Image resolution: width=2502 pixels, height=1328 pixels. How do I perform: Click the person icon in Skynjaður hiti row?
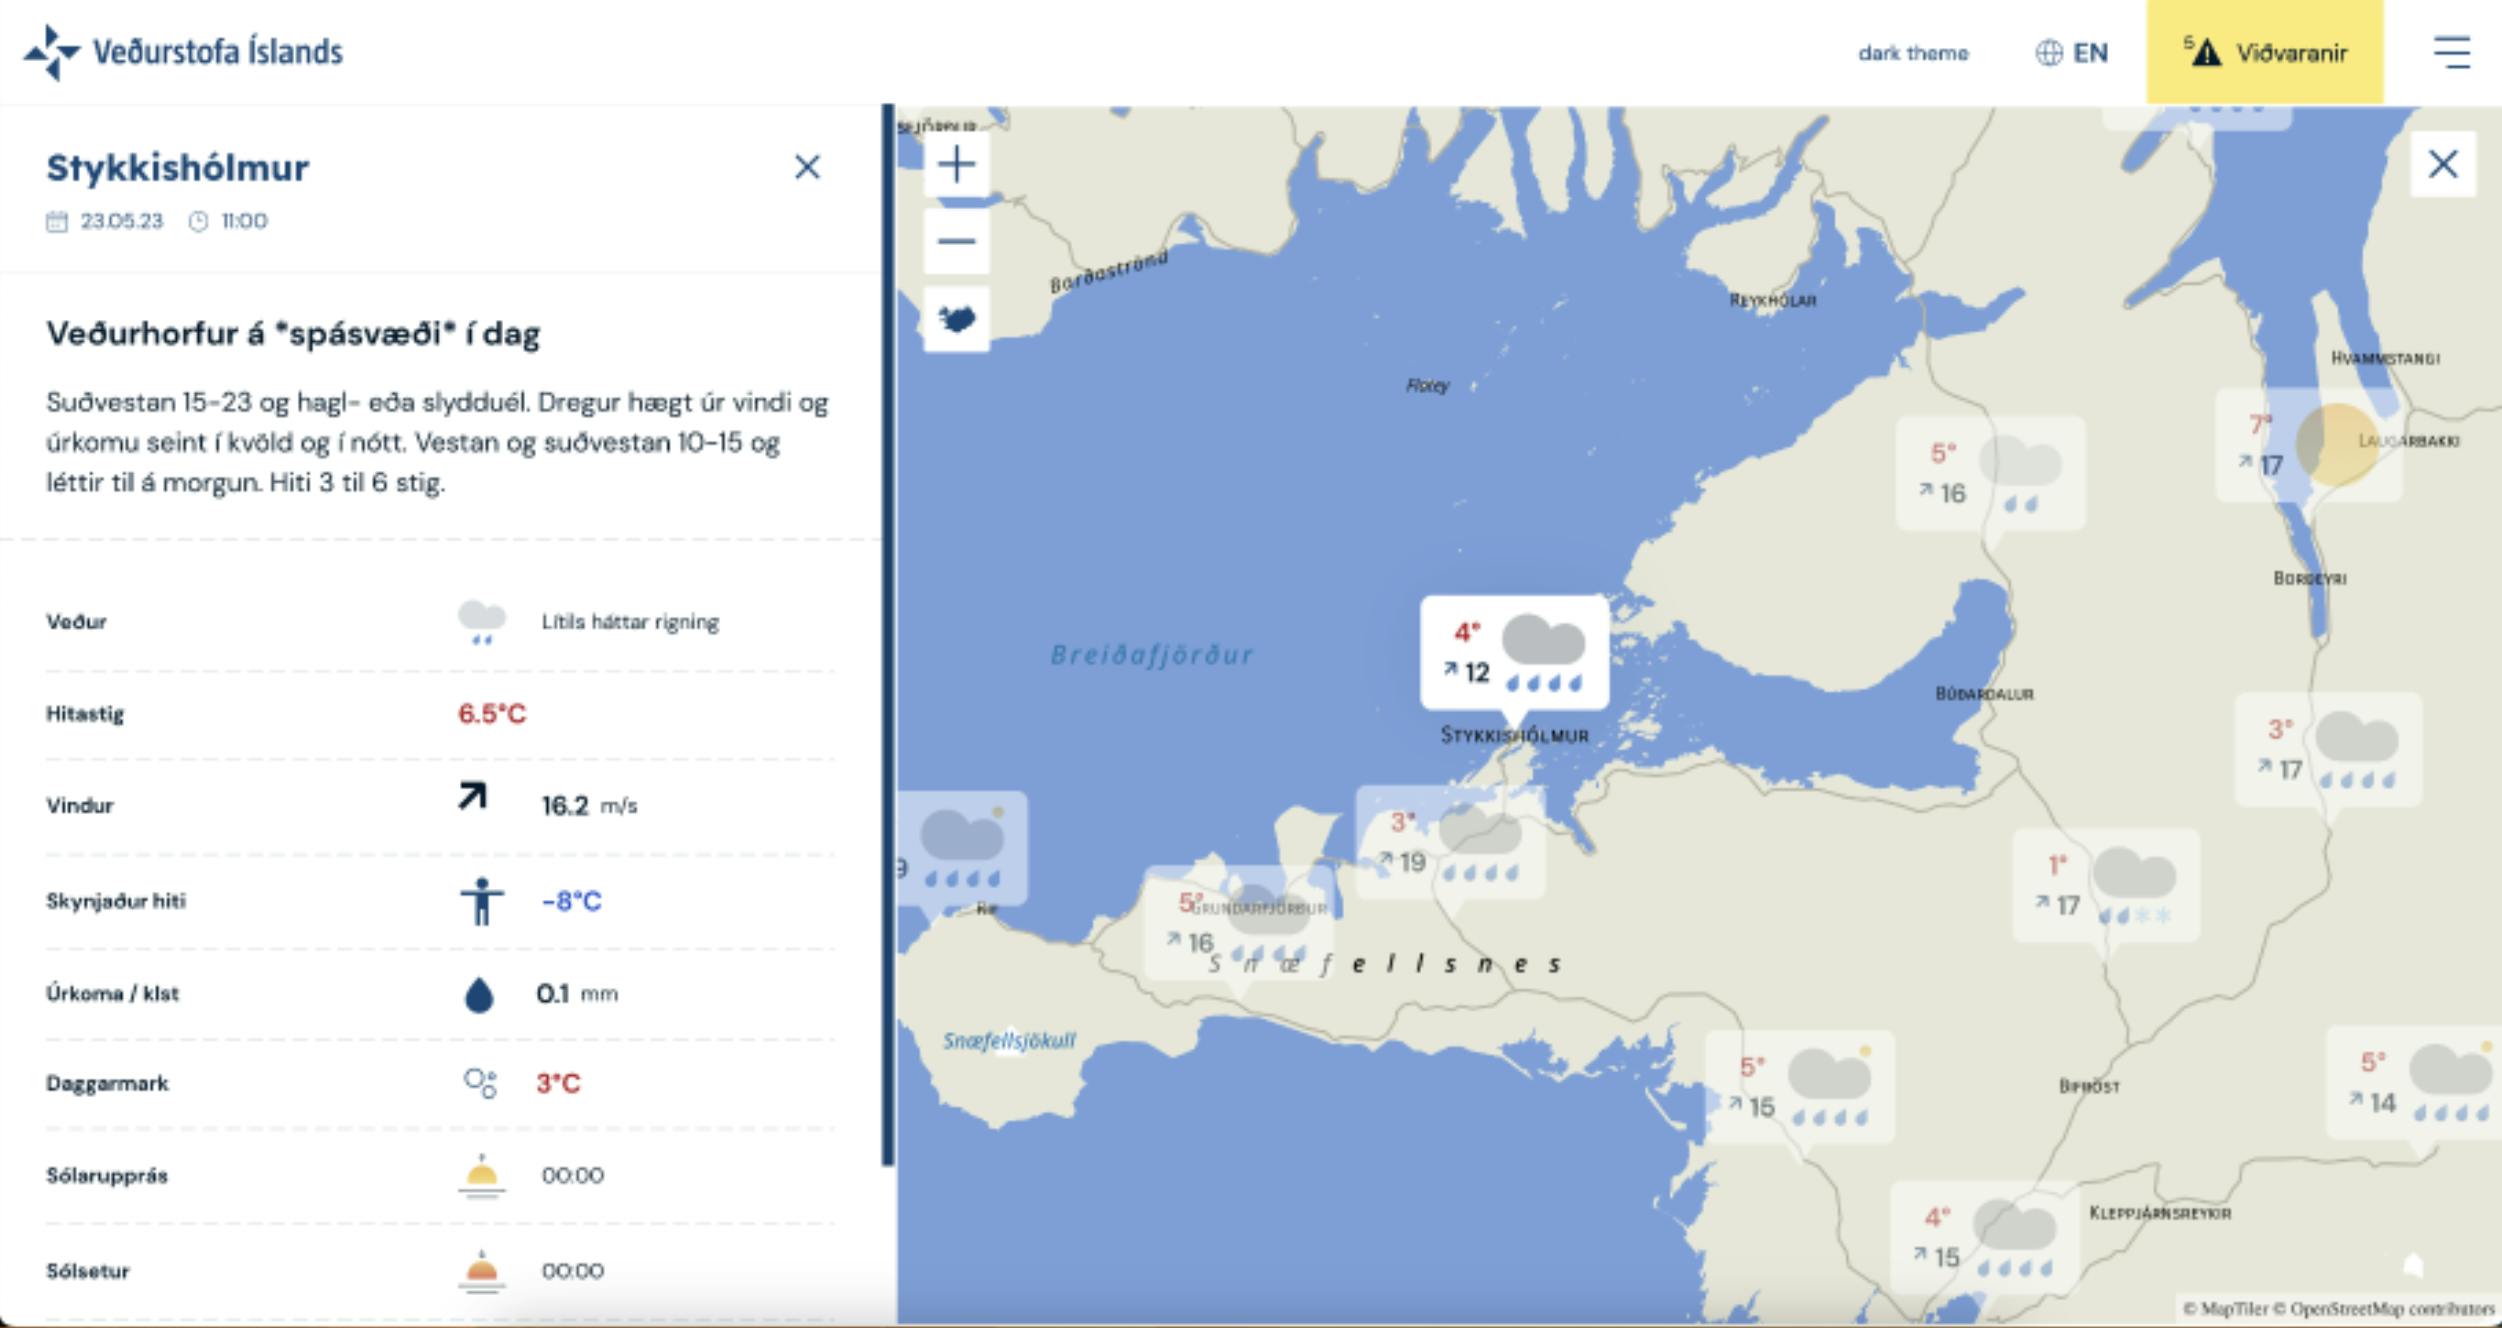click(x=481, y=901)
